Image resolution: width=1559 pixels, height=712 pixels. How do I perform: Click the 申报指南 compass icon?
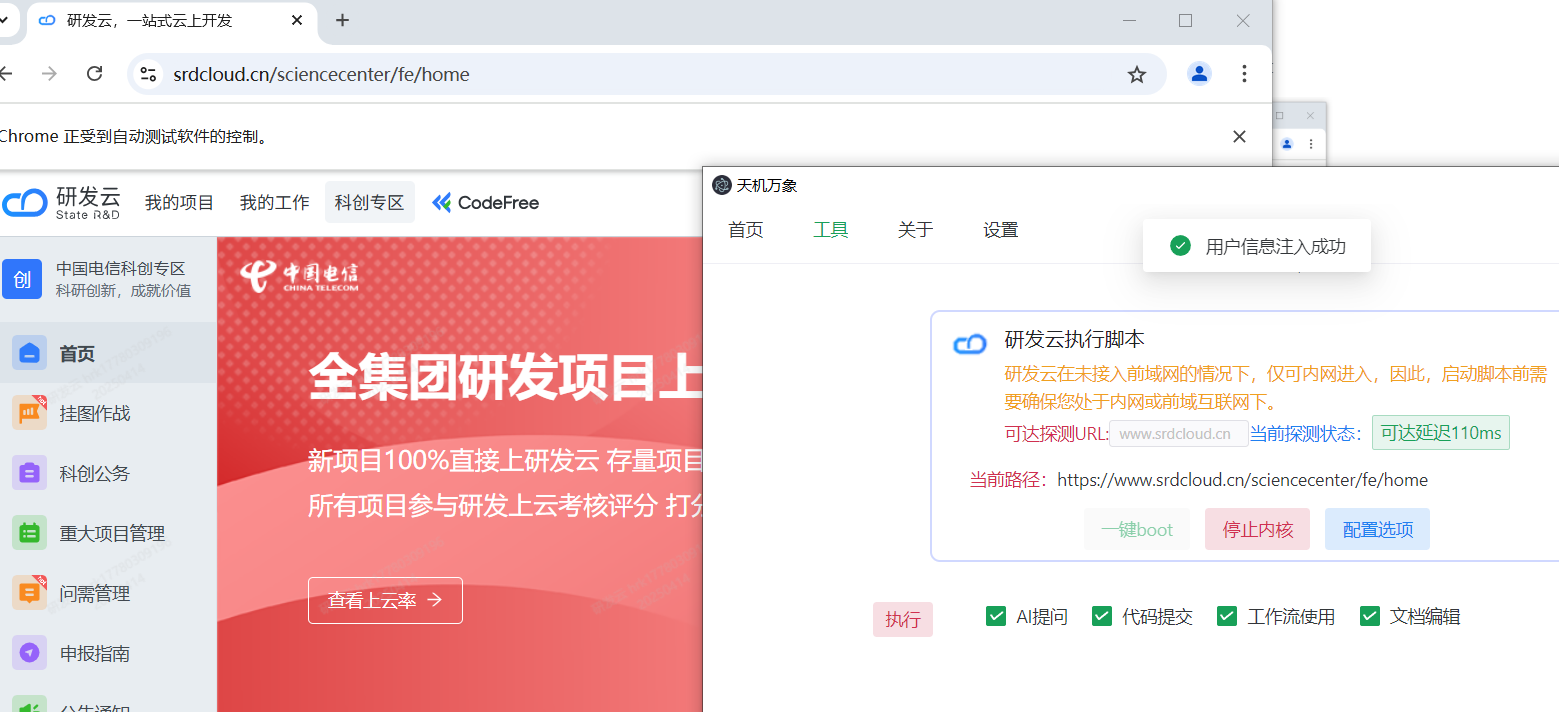[29, 653]
